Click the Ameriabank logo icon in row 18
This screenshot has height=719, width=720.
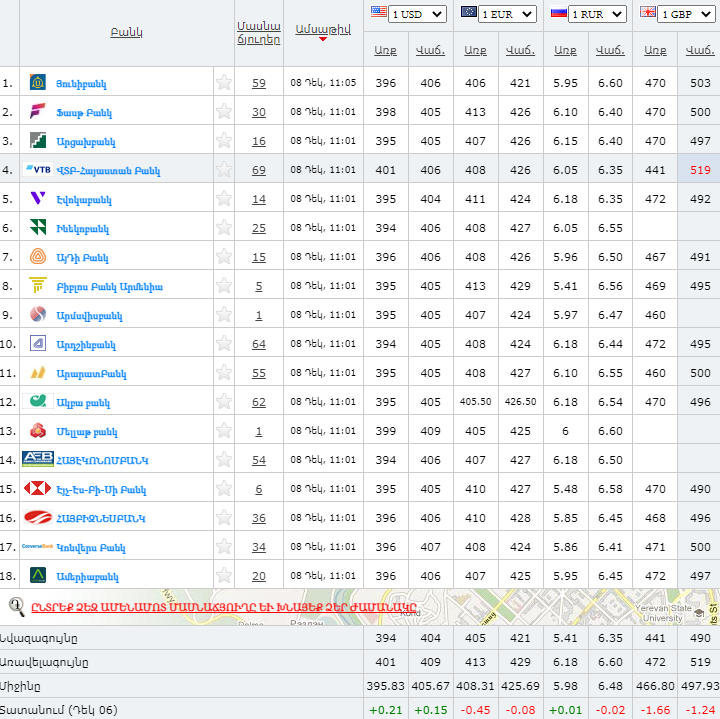(38, 575)
